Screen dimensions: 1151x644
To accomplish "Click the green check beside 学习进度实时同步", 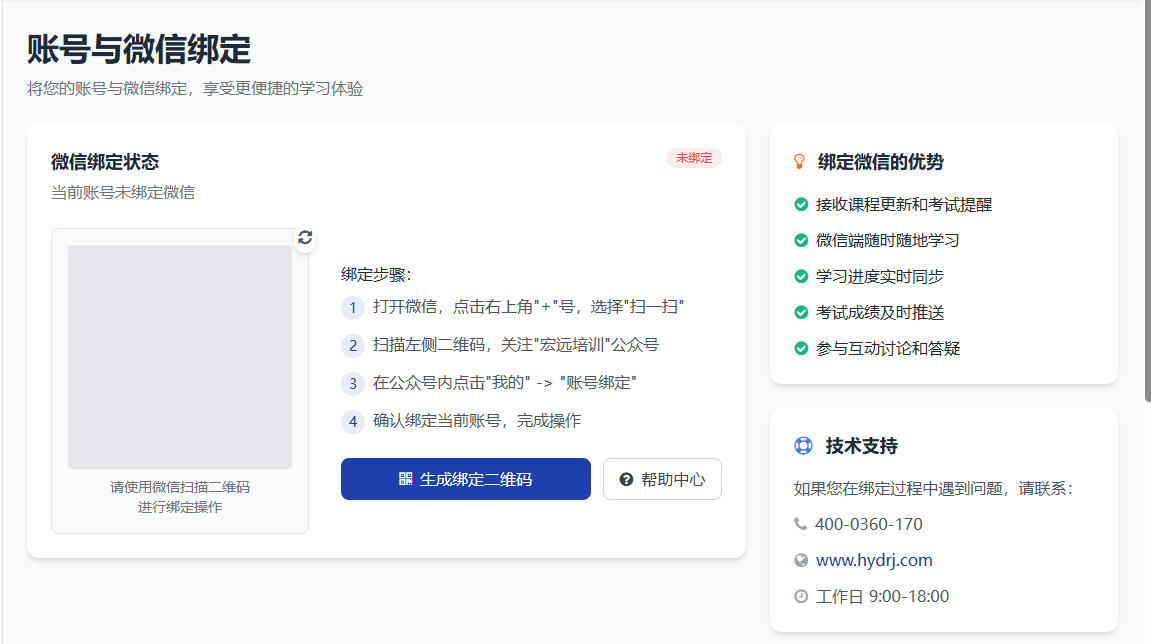I will point(801,276).
